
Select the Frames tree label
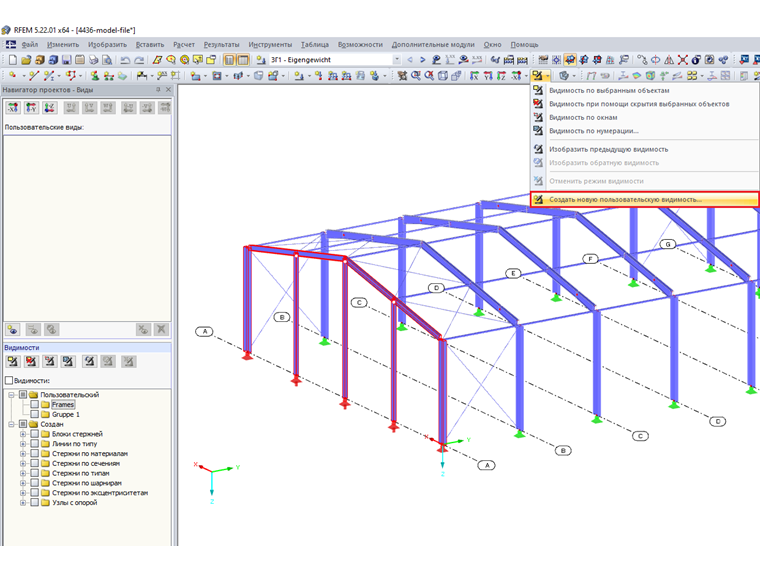(x=63, y=404)
